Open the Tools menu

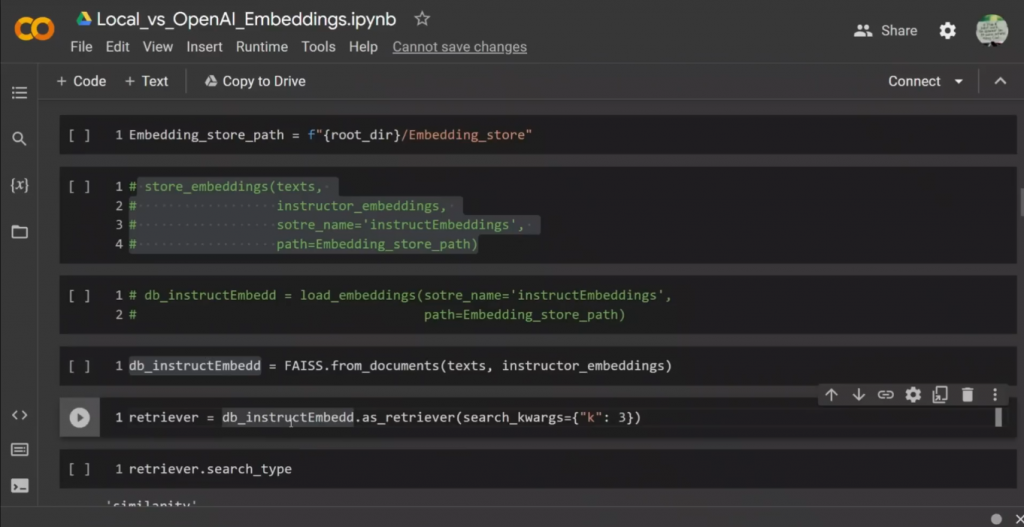318,47
